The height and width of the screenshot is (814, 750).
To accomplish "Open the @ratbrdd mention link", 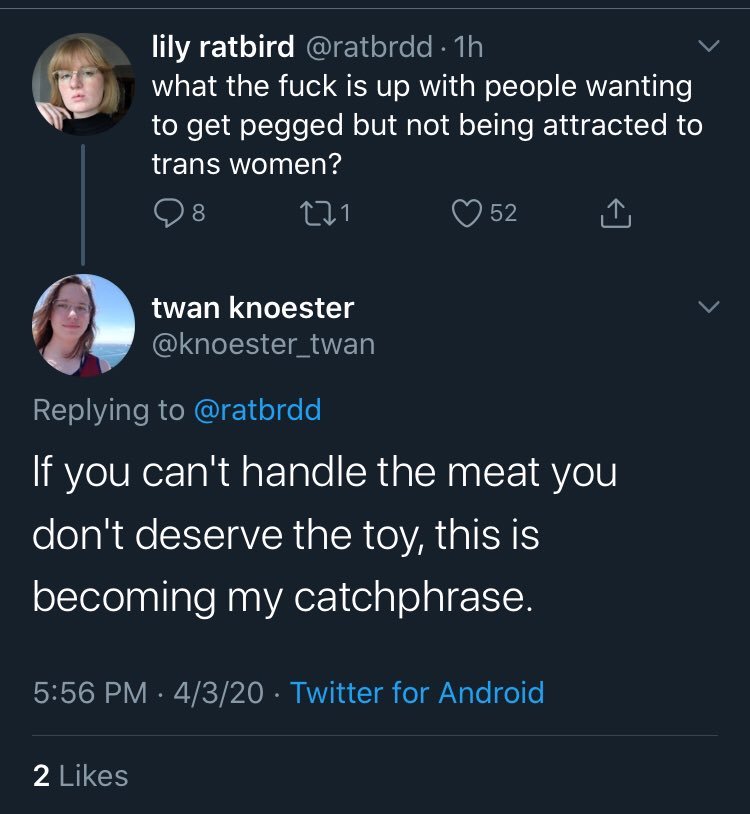I will [x=257, y=410].
